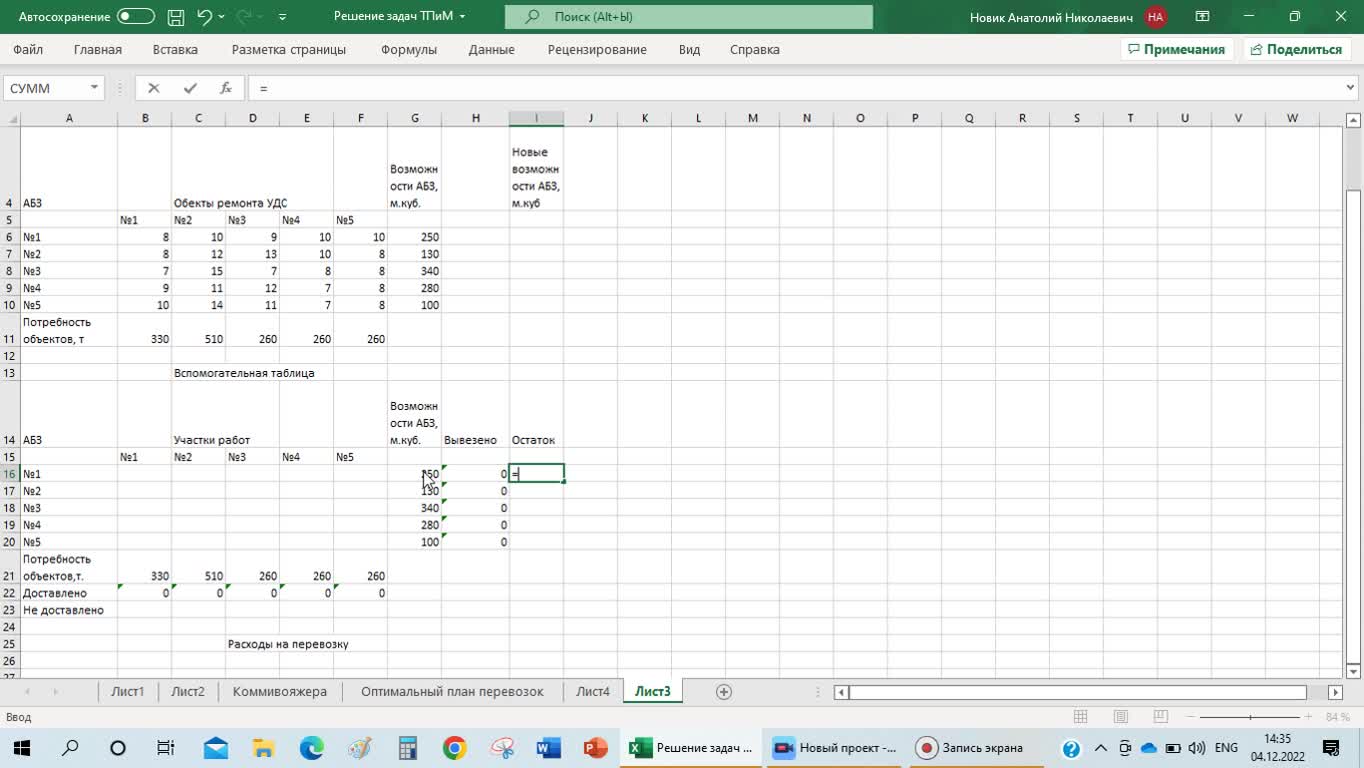Open the Рецензирование tab
The image size is (1364, 768).
pos(597,49)
